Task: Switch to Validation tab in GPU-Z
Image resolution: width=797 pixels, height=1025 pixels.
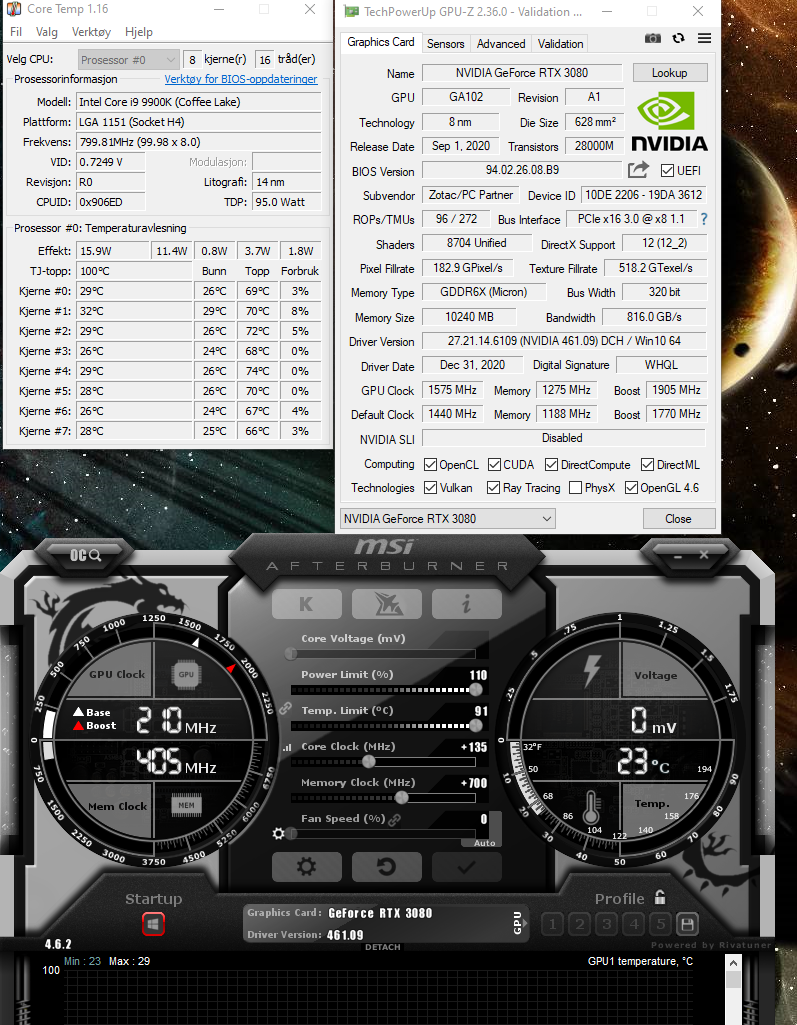Action: (560, 44)
